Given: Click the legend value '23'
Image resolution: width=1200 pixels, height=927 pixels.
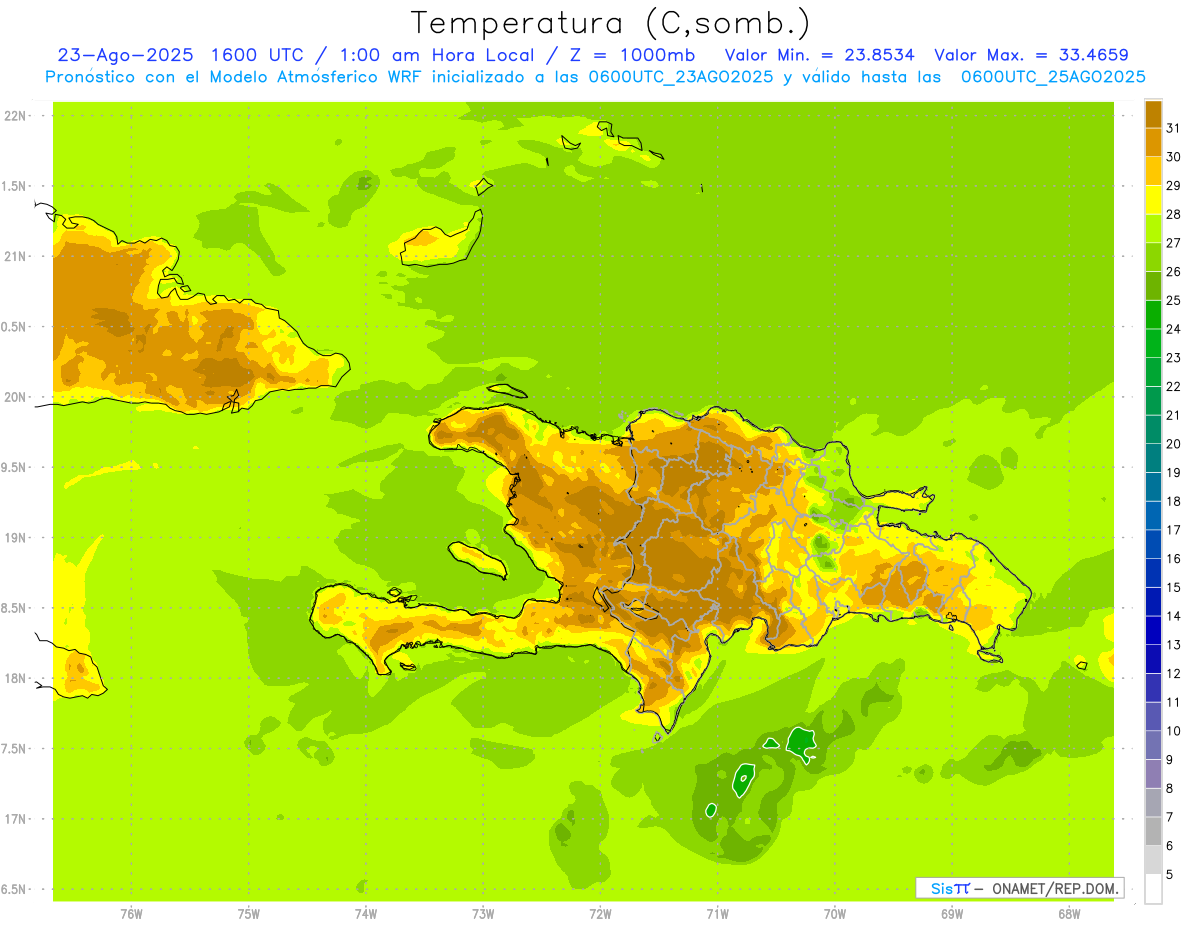Looking at the screenshot, I should pos(1173,357).
